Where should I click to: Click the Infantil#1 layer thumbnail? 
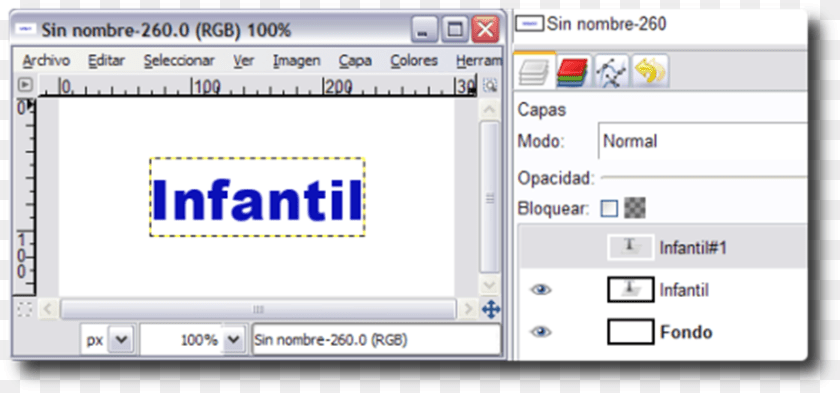coord(631,247)
